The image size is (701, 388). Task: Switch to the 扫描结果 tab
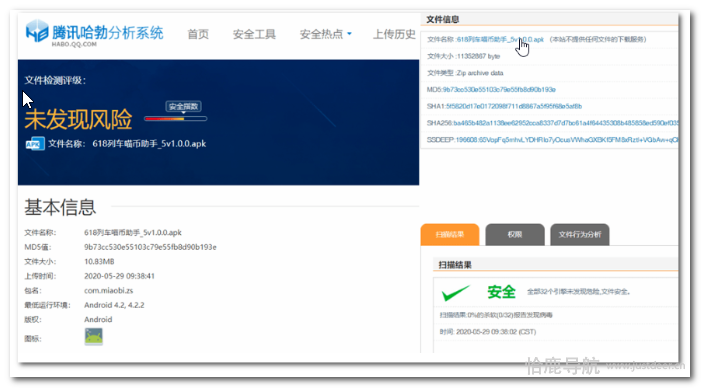click(x=450, y=235)
